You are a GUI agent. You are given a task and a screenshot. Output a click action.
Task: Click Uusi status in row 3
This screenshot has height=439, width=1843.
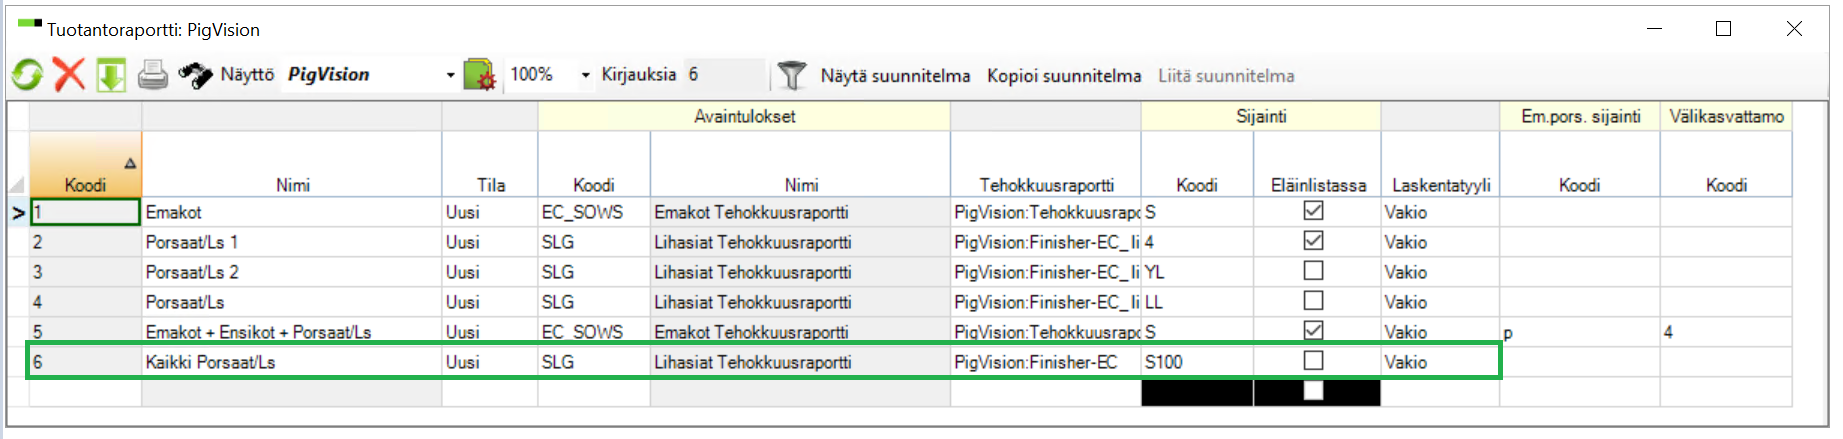point(490,272)
